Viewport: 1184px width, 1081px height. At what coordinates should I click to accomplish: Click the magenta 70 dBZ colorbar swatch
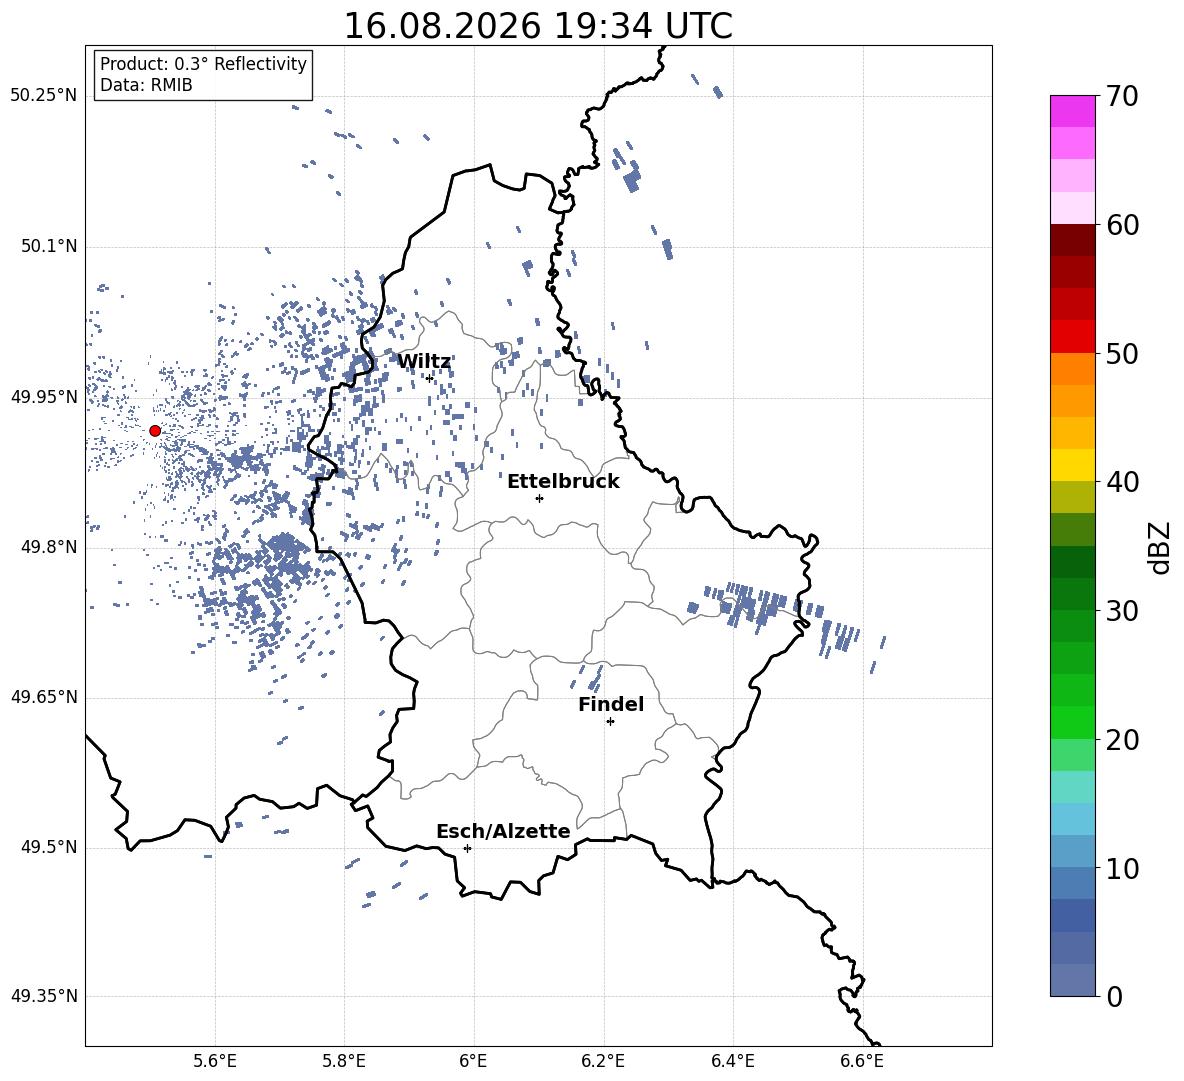click(1072, 111)
